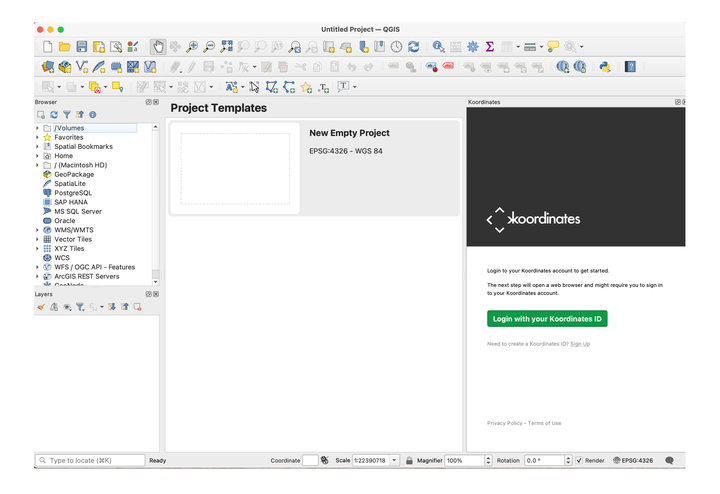Click the Zoom In magnifier tool
This screenshot has width=720, height=494.
pyautogui.click(x=192, y=46)
